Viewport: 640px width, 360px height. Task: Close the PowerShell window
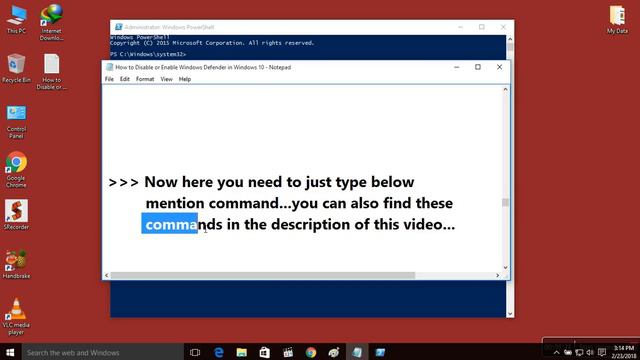[503, 27]
